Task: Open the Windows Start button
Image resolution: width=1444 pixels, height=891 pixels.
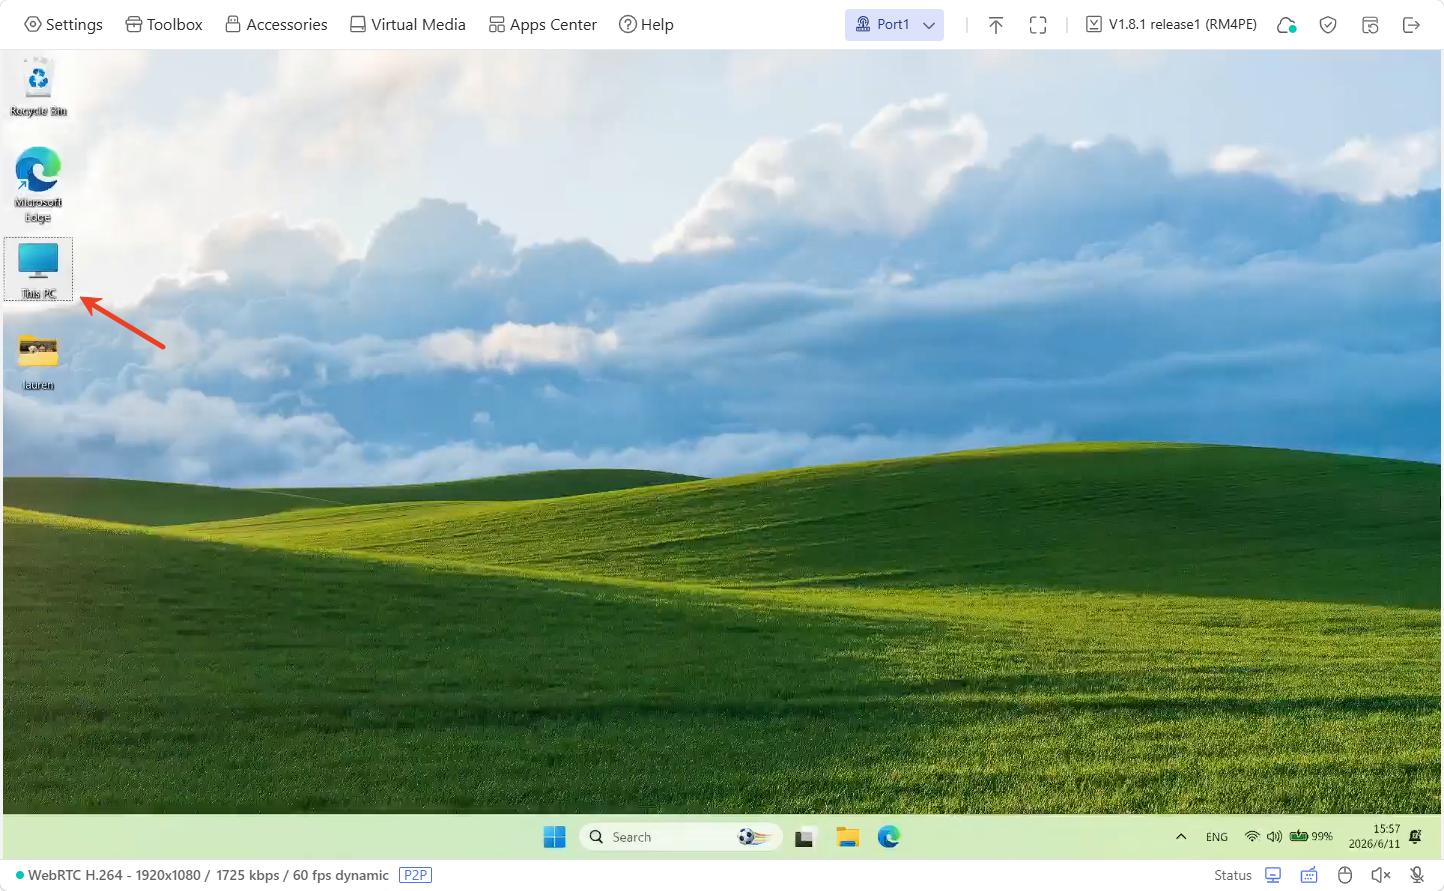Action: tap(554, 837)
